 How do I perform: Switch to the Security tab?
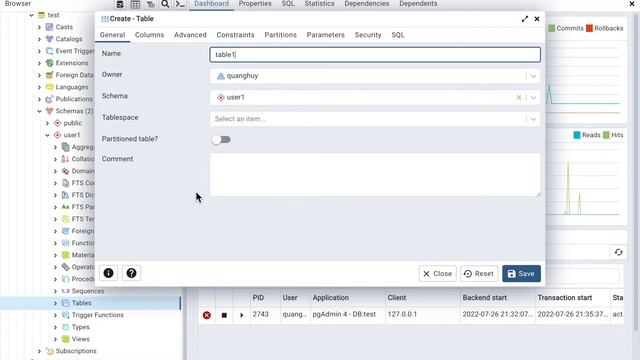(368, 35)
